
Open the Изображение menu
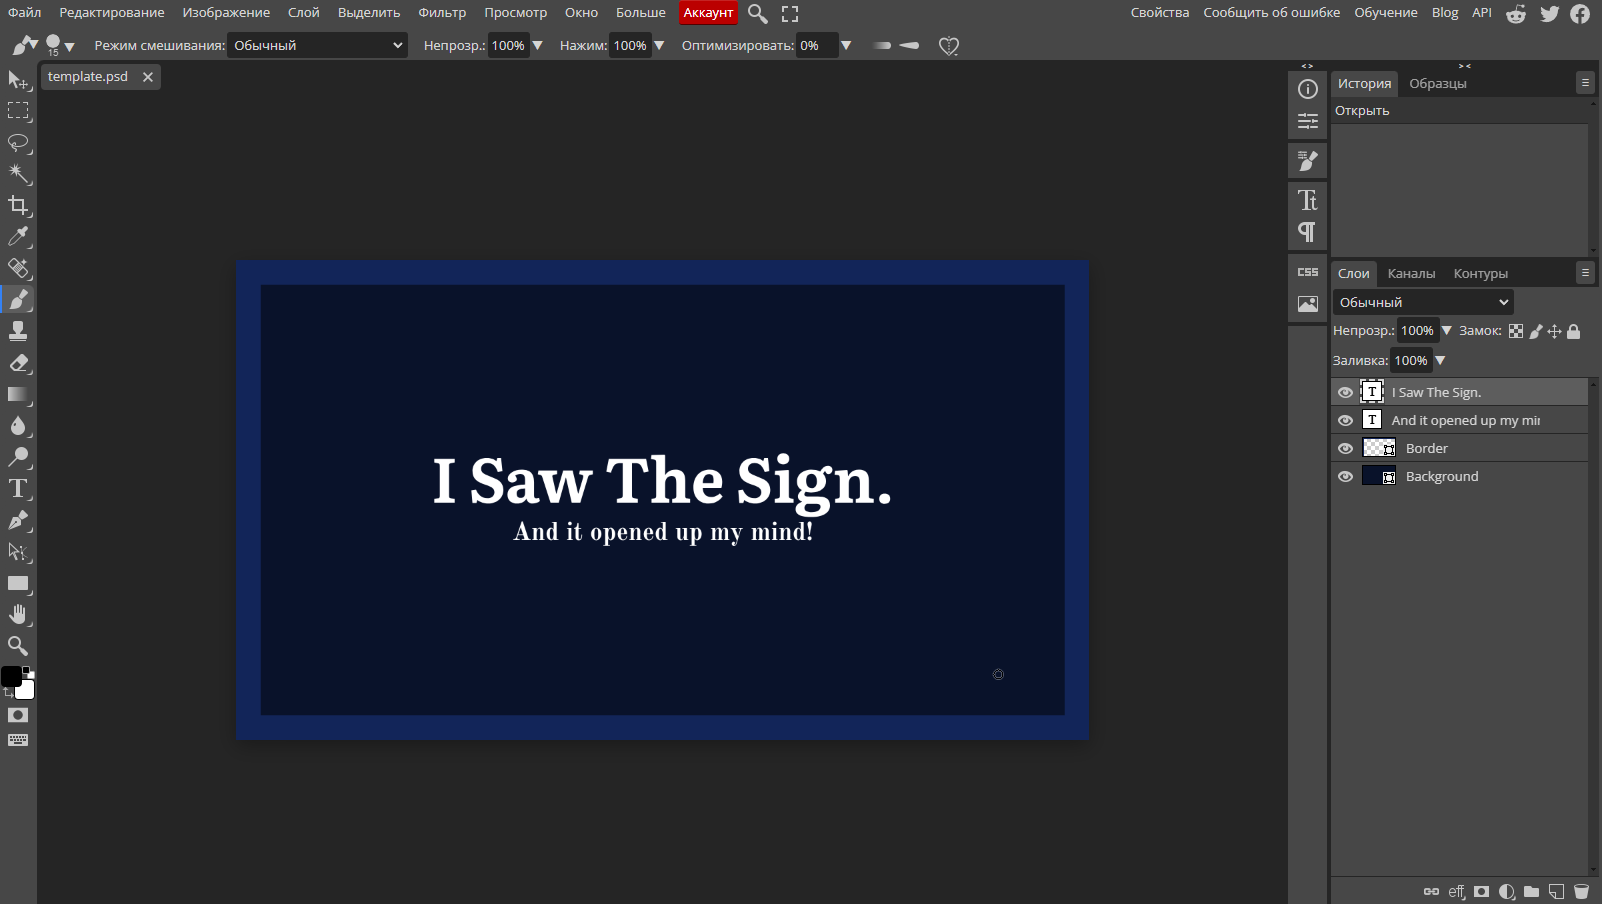pyautogui.click(x=226, y=12)
